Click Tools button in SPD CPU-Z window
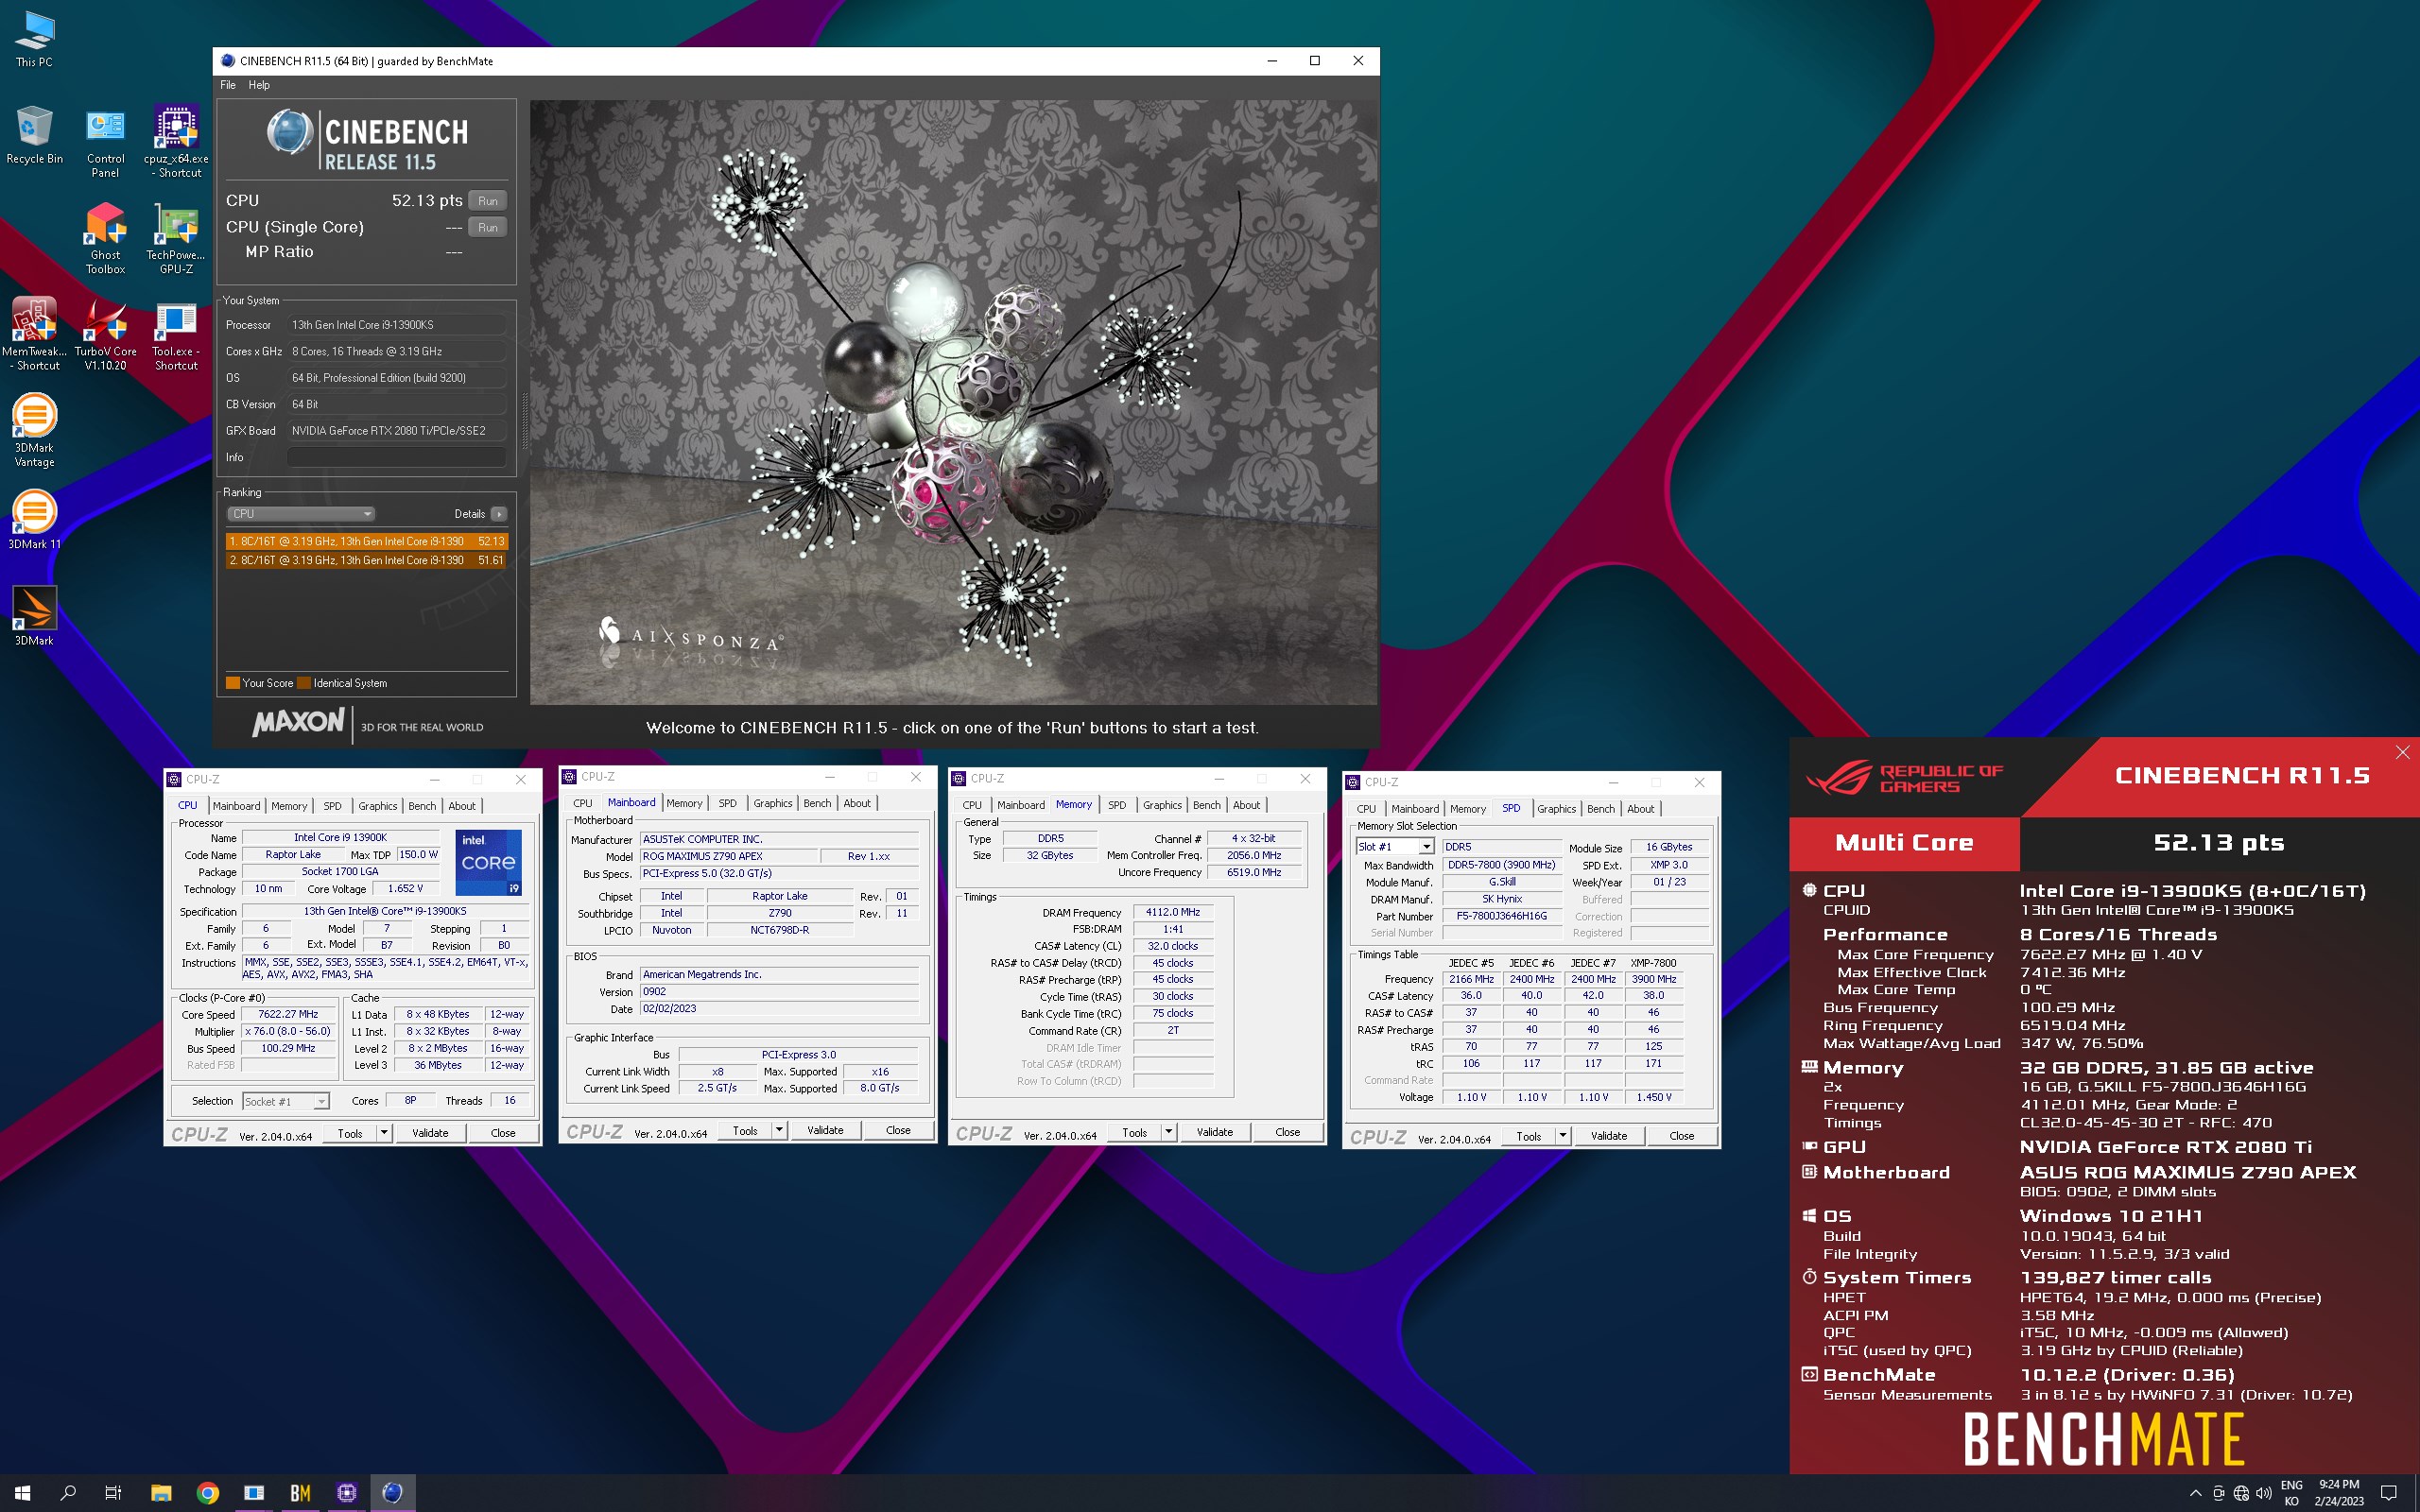Viewport: 2420px width, 1512px height. click(x=1529, y=1136)
